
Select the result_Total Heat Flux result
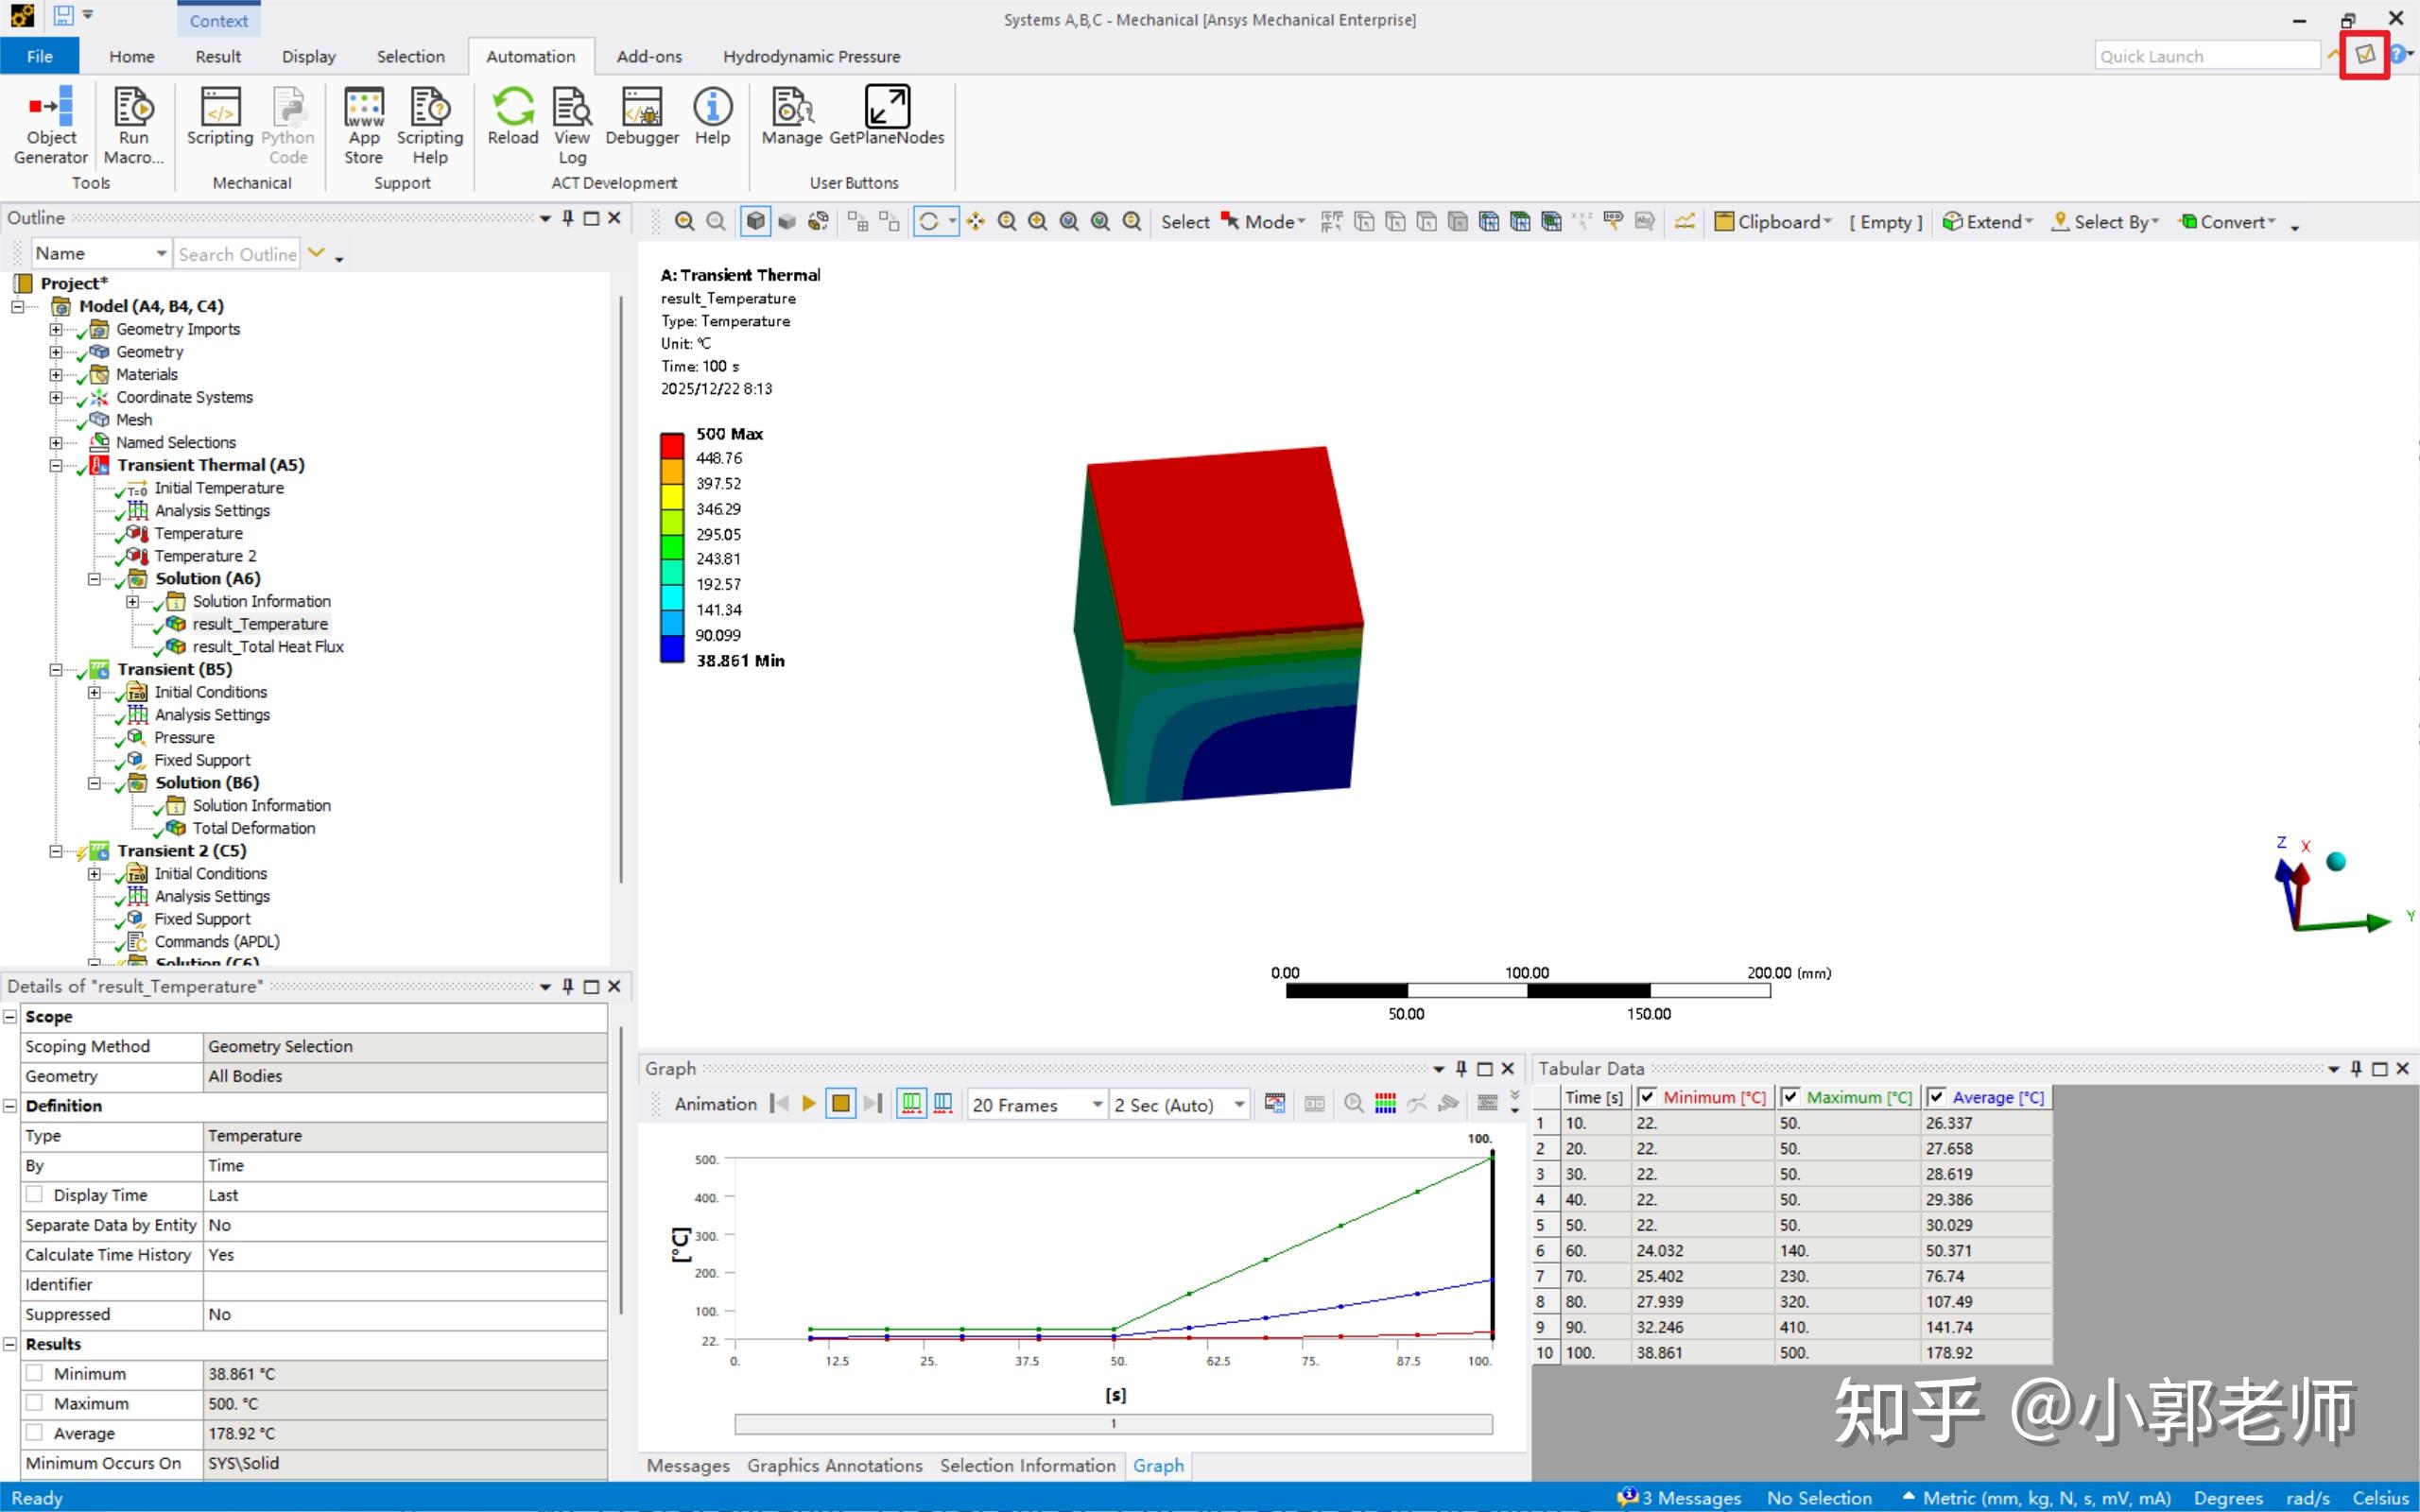point(267,647)
